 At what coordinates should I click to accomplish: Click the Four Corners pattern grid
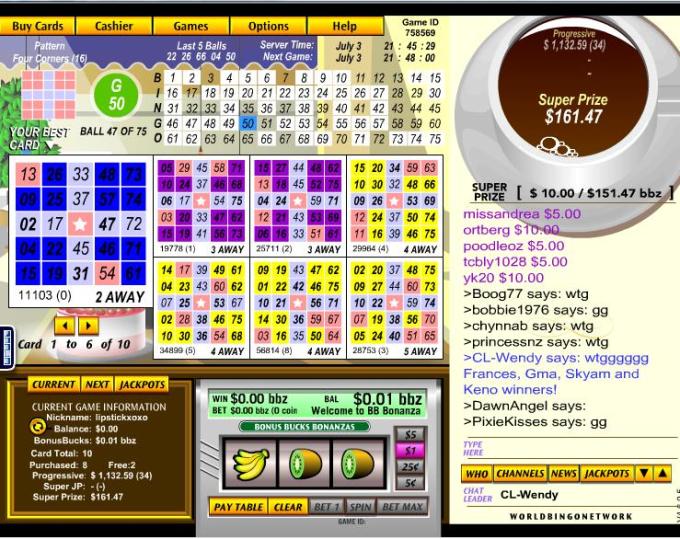tap(48, 95)
